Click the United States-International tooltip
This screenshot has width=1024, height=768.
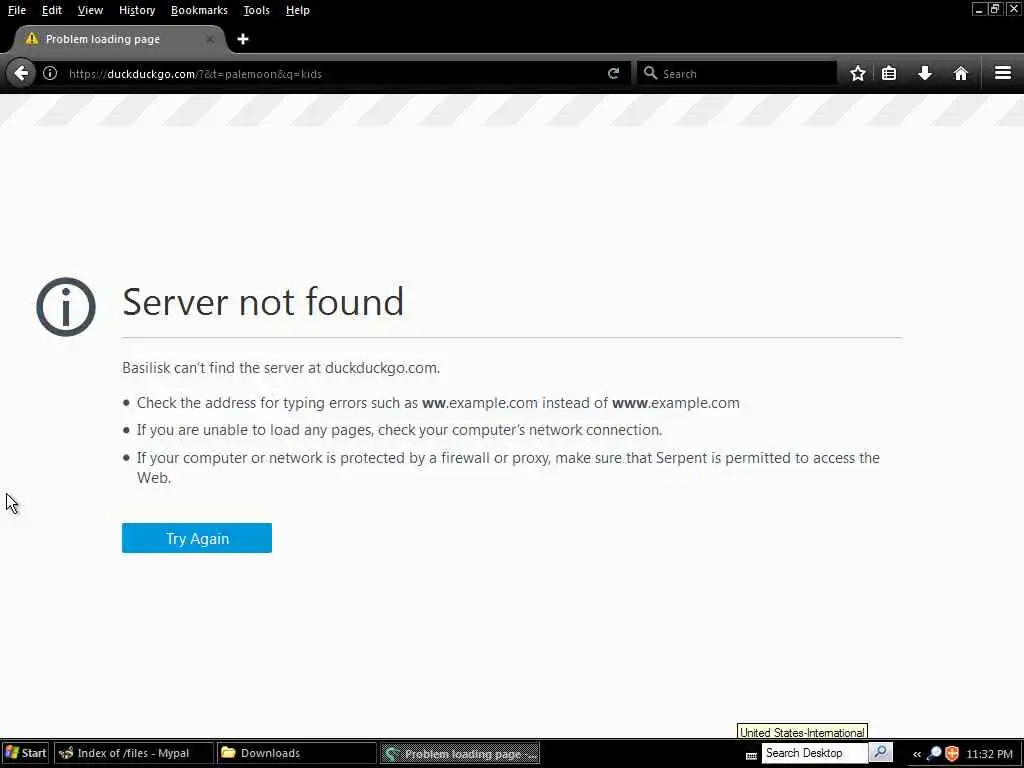click(x=802, y=732)
